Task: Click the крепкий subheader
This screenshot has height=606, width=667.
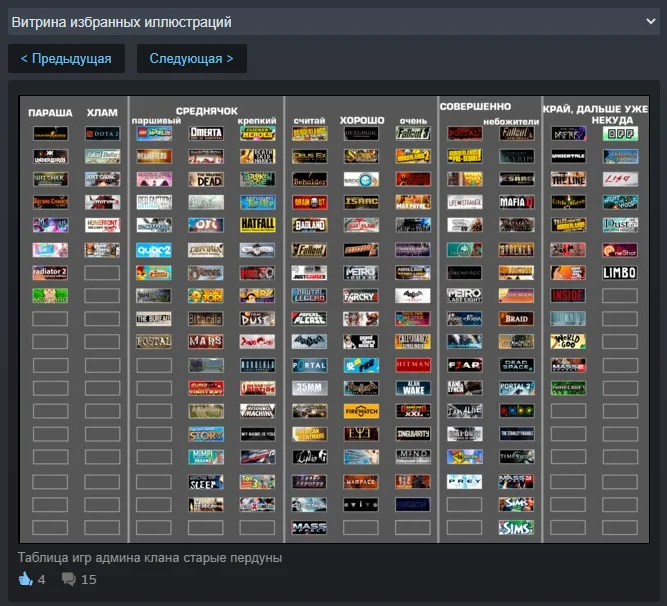Action: tap(257, 121)
